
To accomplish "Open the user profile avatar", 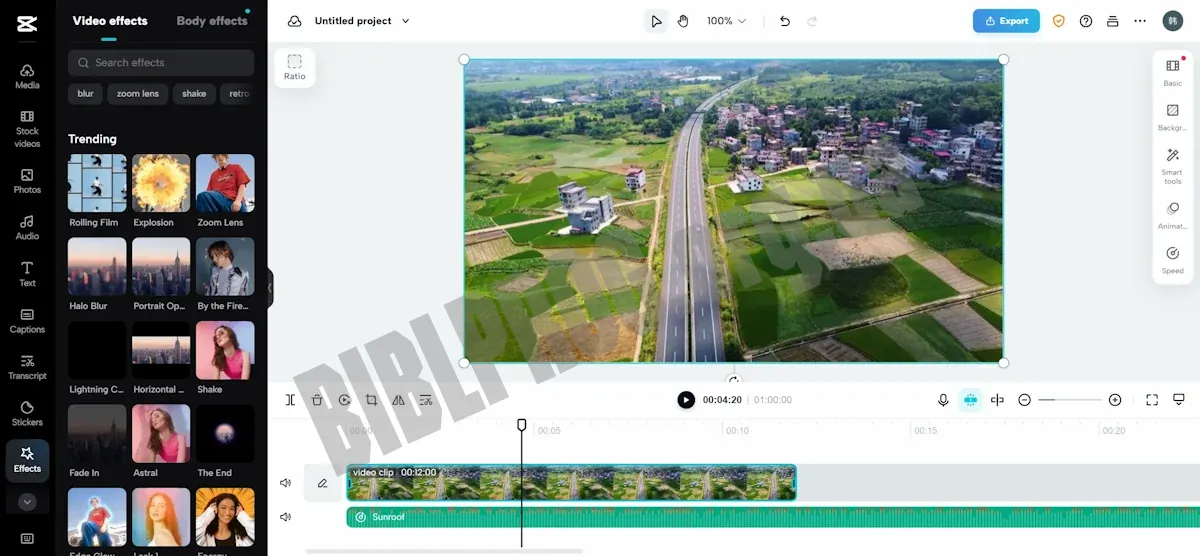I will point(1172,21).
